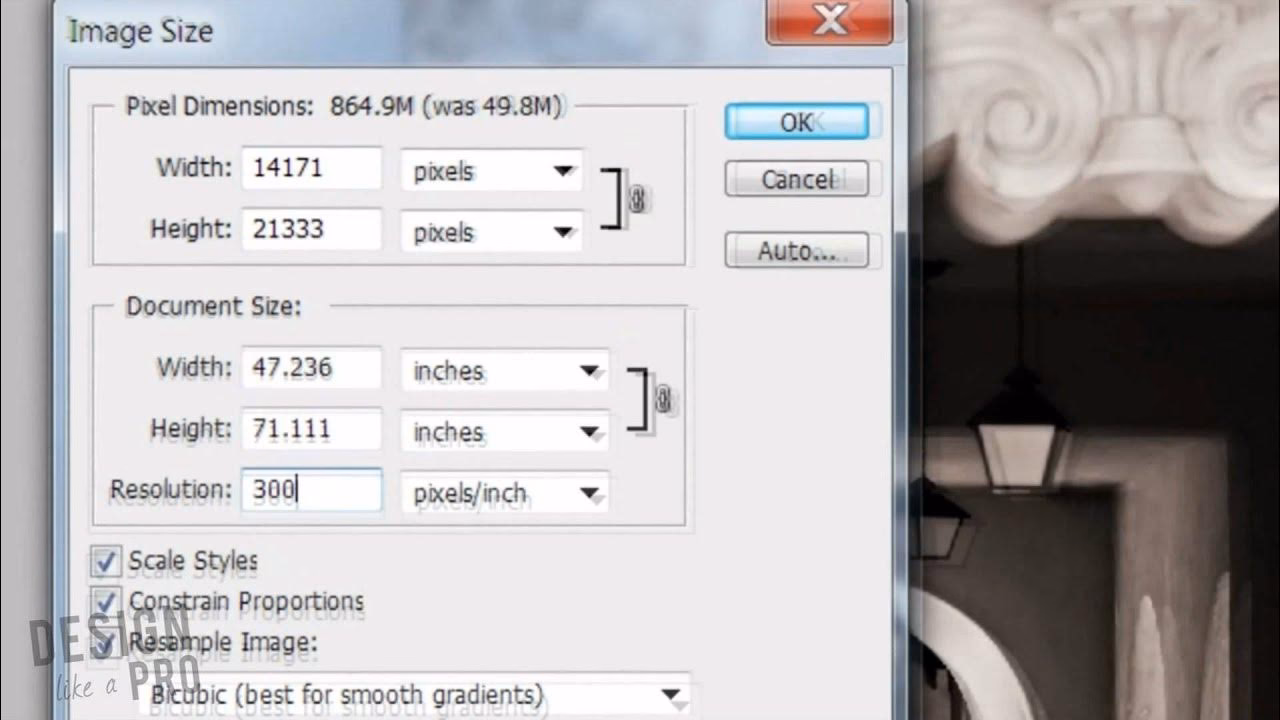Click the Cancel button
1280x720 pixels.
coord(797,179)
